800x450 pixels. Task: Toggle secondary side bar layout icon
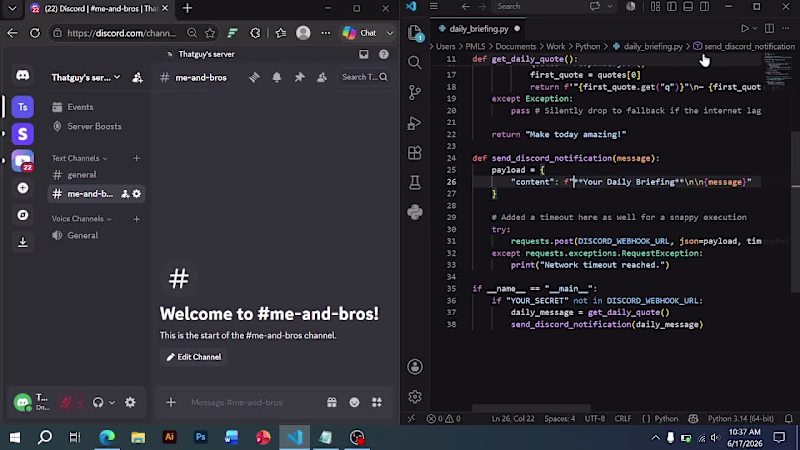704,6
